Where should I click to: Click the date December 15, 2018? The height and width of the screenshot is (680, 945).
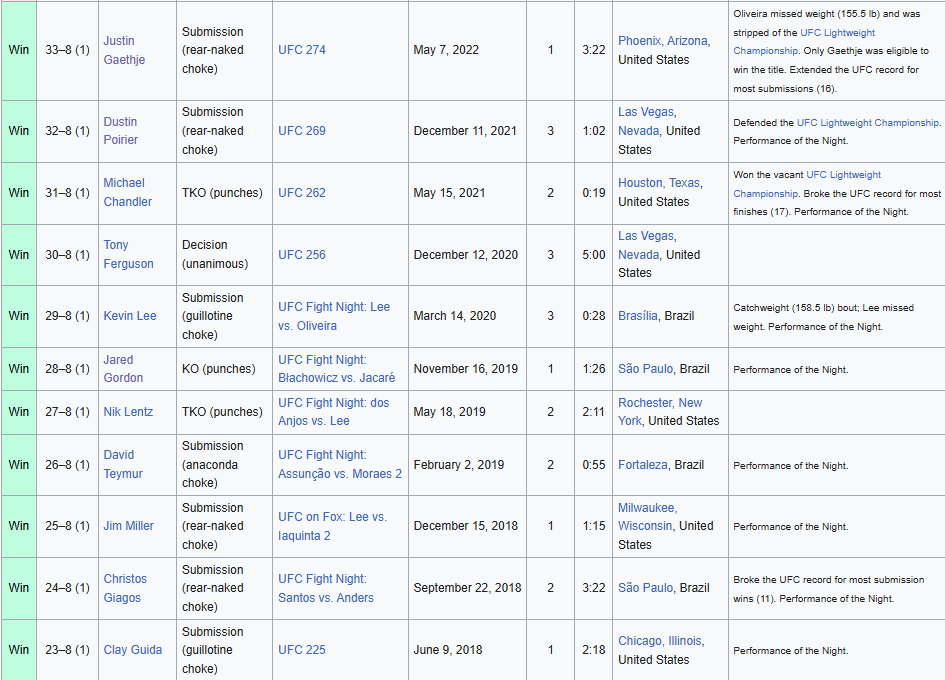tap(465, 526)
